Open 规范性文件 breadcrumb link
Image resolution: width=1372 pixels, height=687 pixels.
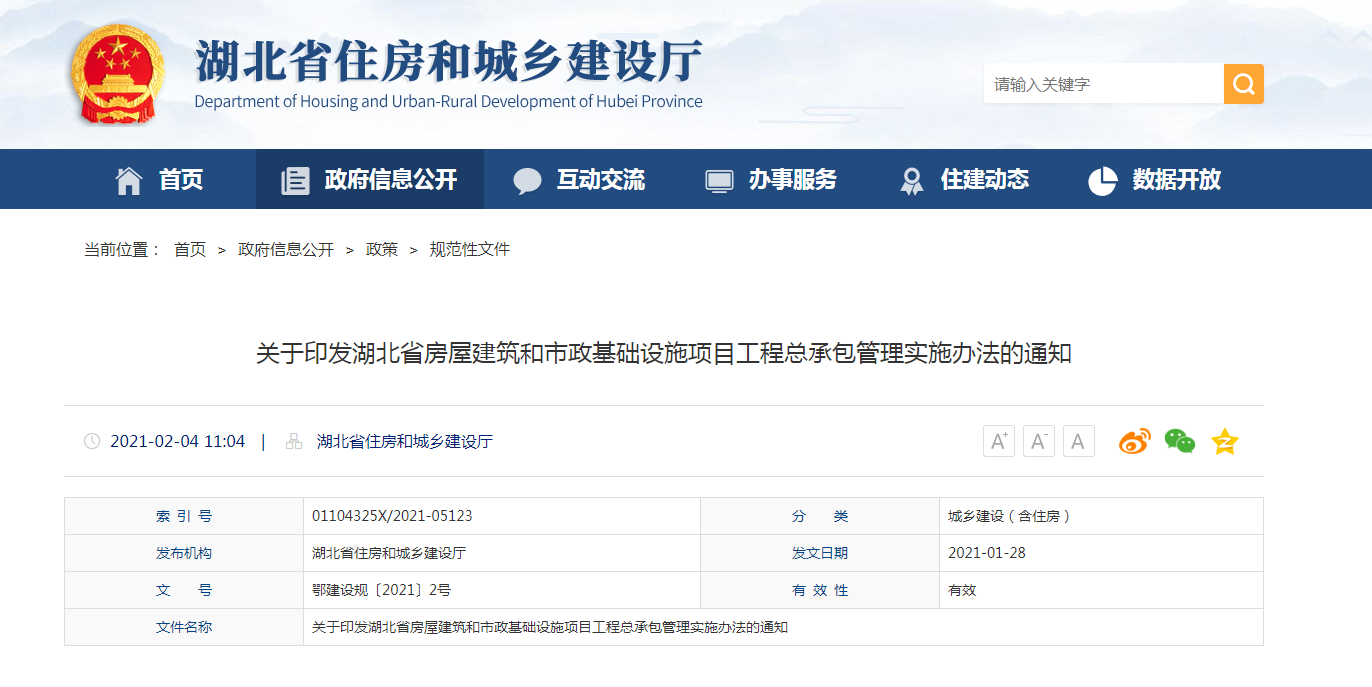(470, 250)
